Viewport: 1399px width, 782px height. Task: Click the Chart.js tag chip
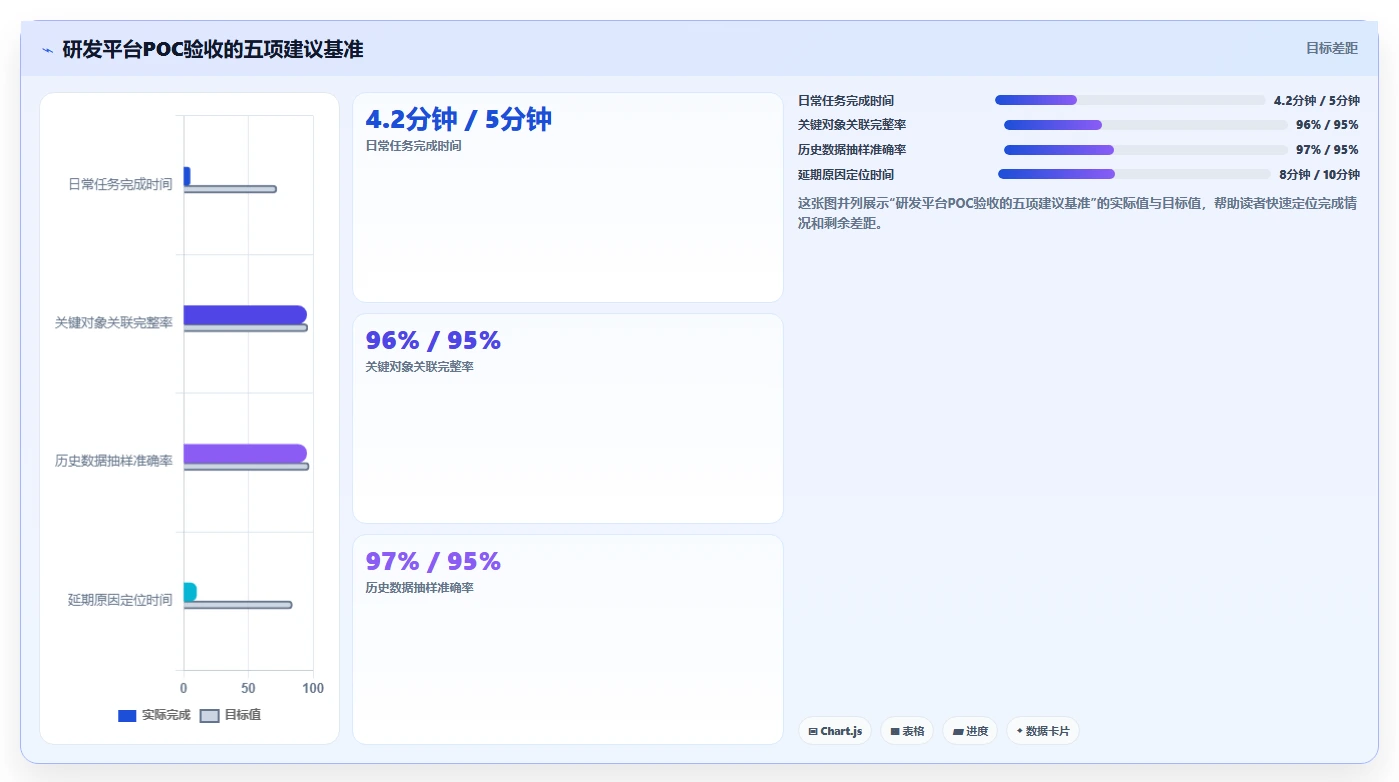(835, 731)
